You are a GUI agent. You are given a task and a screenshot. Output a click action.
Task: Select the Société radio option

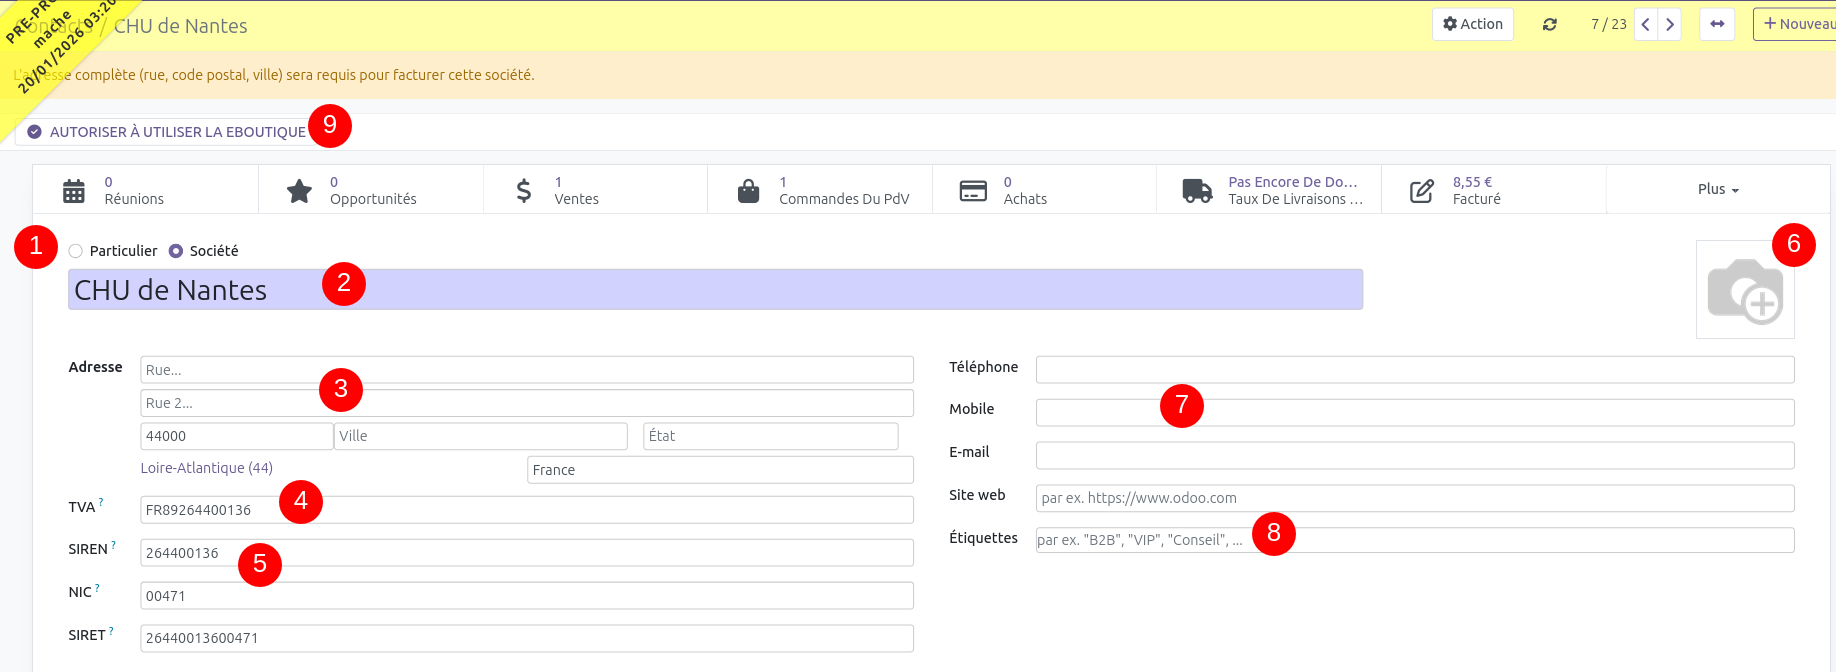[176, 251]
